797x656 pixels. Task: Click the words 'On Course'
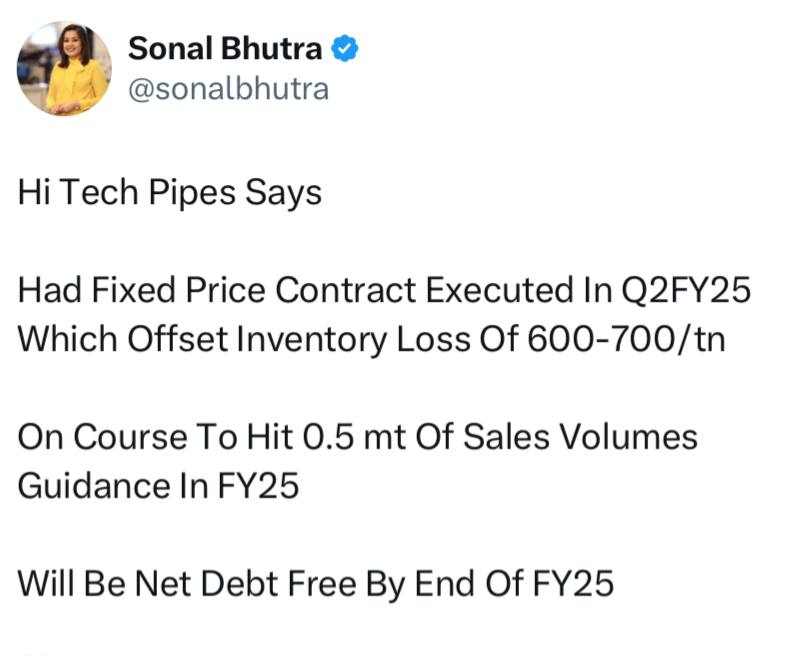(x=103, y=436)
